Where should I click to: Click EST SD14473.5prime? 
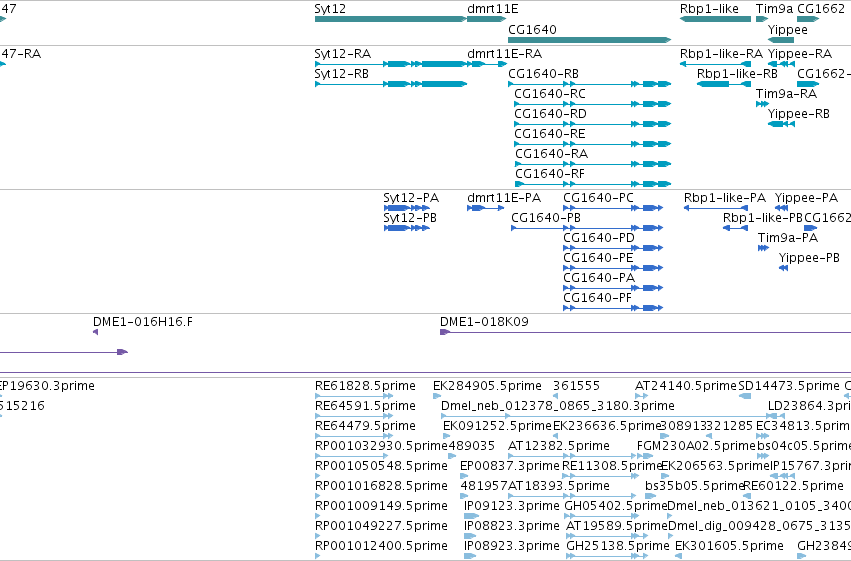pyautogui.click(x=745, y=396)
